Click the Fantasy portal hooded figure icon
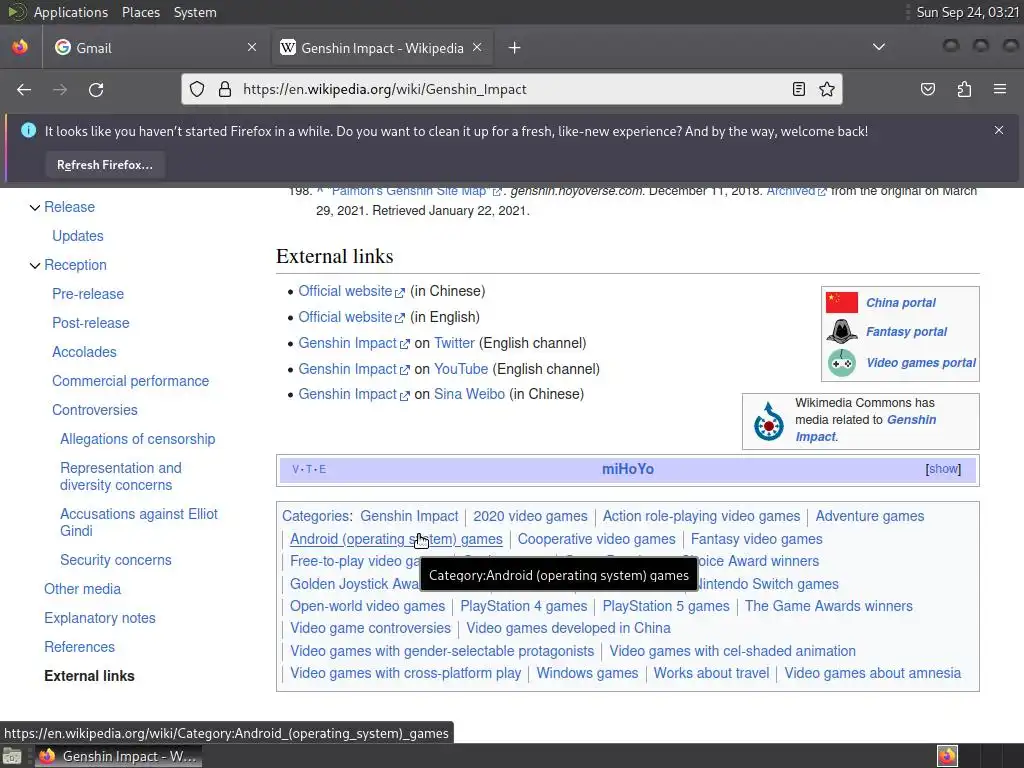The height and width of the screenshot is (768, 1024). pyautogui.click(x=842, y=332)
